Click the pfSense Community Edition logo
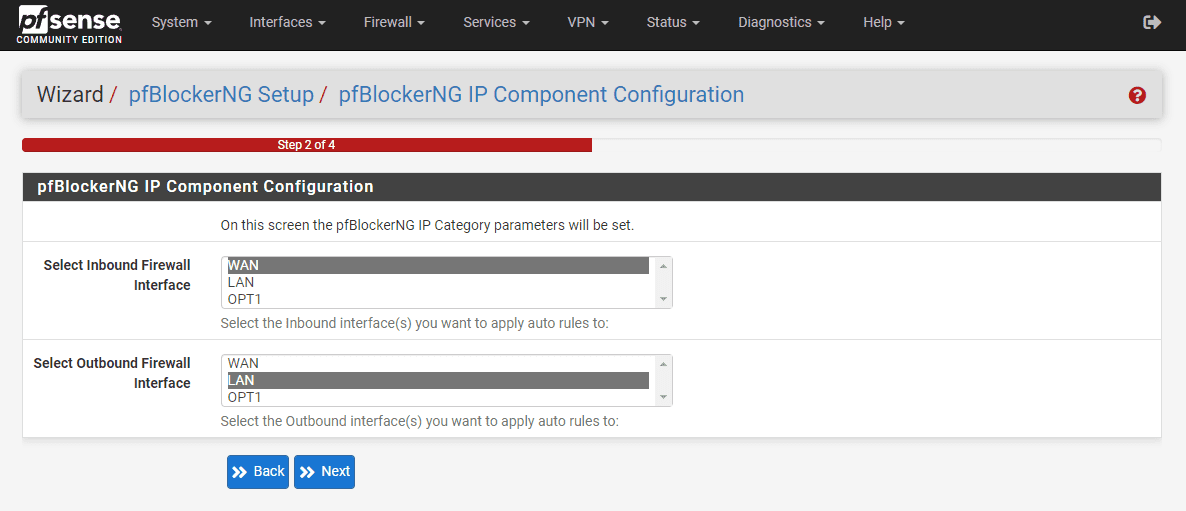The image size is (1186, 511). point(69,24)
